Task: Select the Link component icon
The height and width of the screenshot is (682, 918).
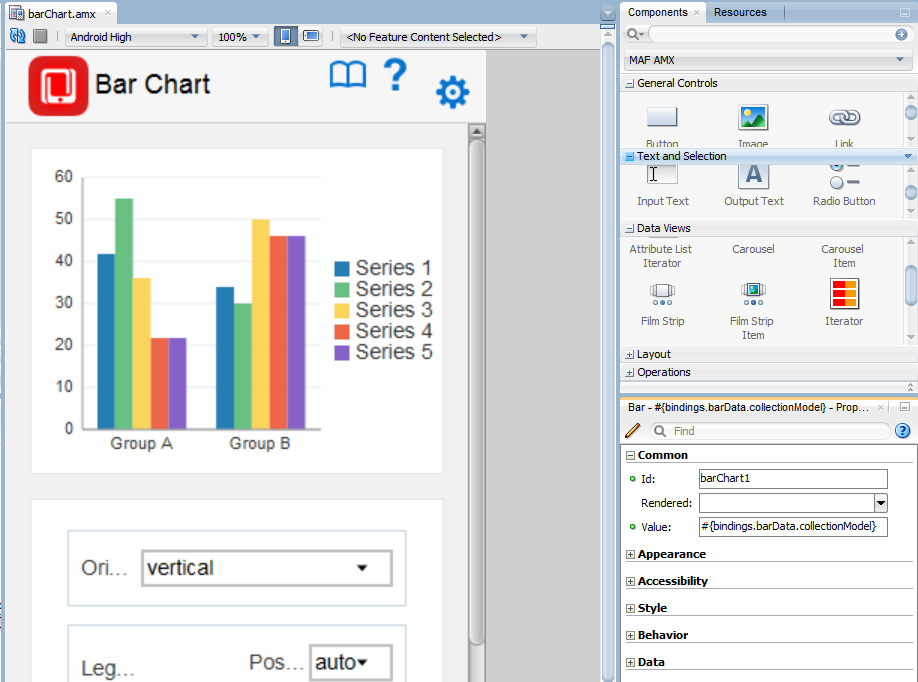Action: 844,118
